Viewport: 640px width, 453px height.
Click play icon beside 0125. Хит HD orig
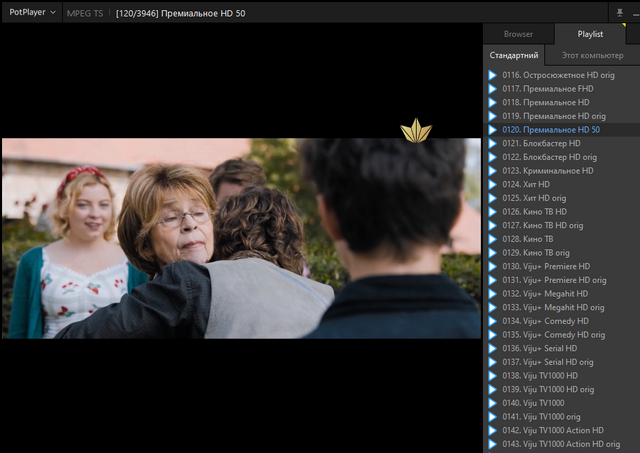tap(493, 198)
